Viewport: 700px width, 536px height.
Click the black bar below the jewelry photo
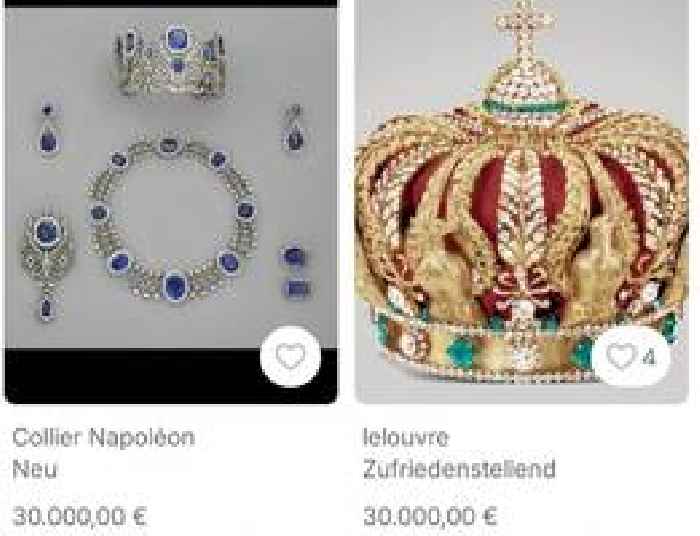[x=134, y=376]
